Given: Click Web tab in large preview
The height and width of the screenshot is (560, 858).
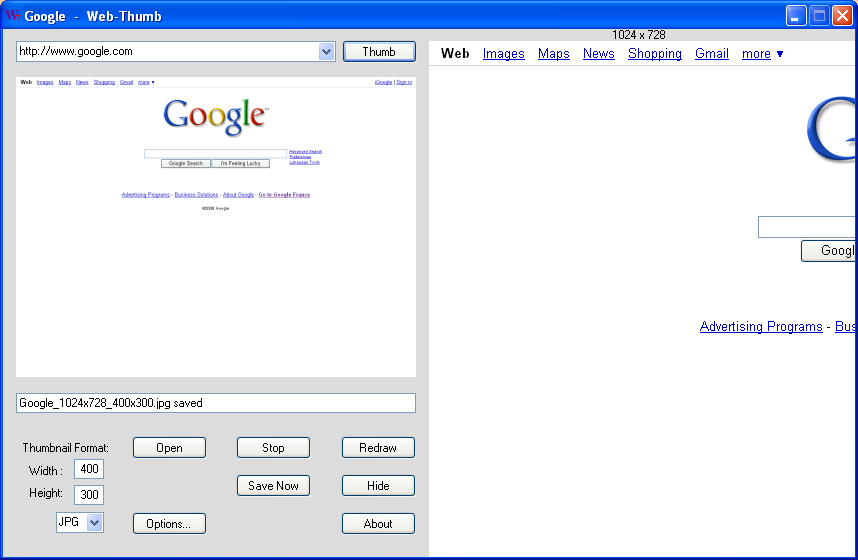Looking at the screenshot, I should [x=455, y=54].
